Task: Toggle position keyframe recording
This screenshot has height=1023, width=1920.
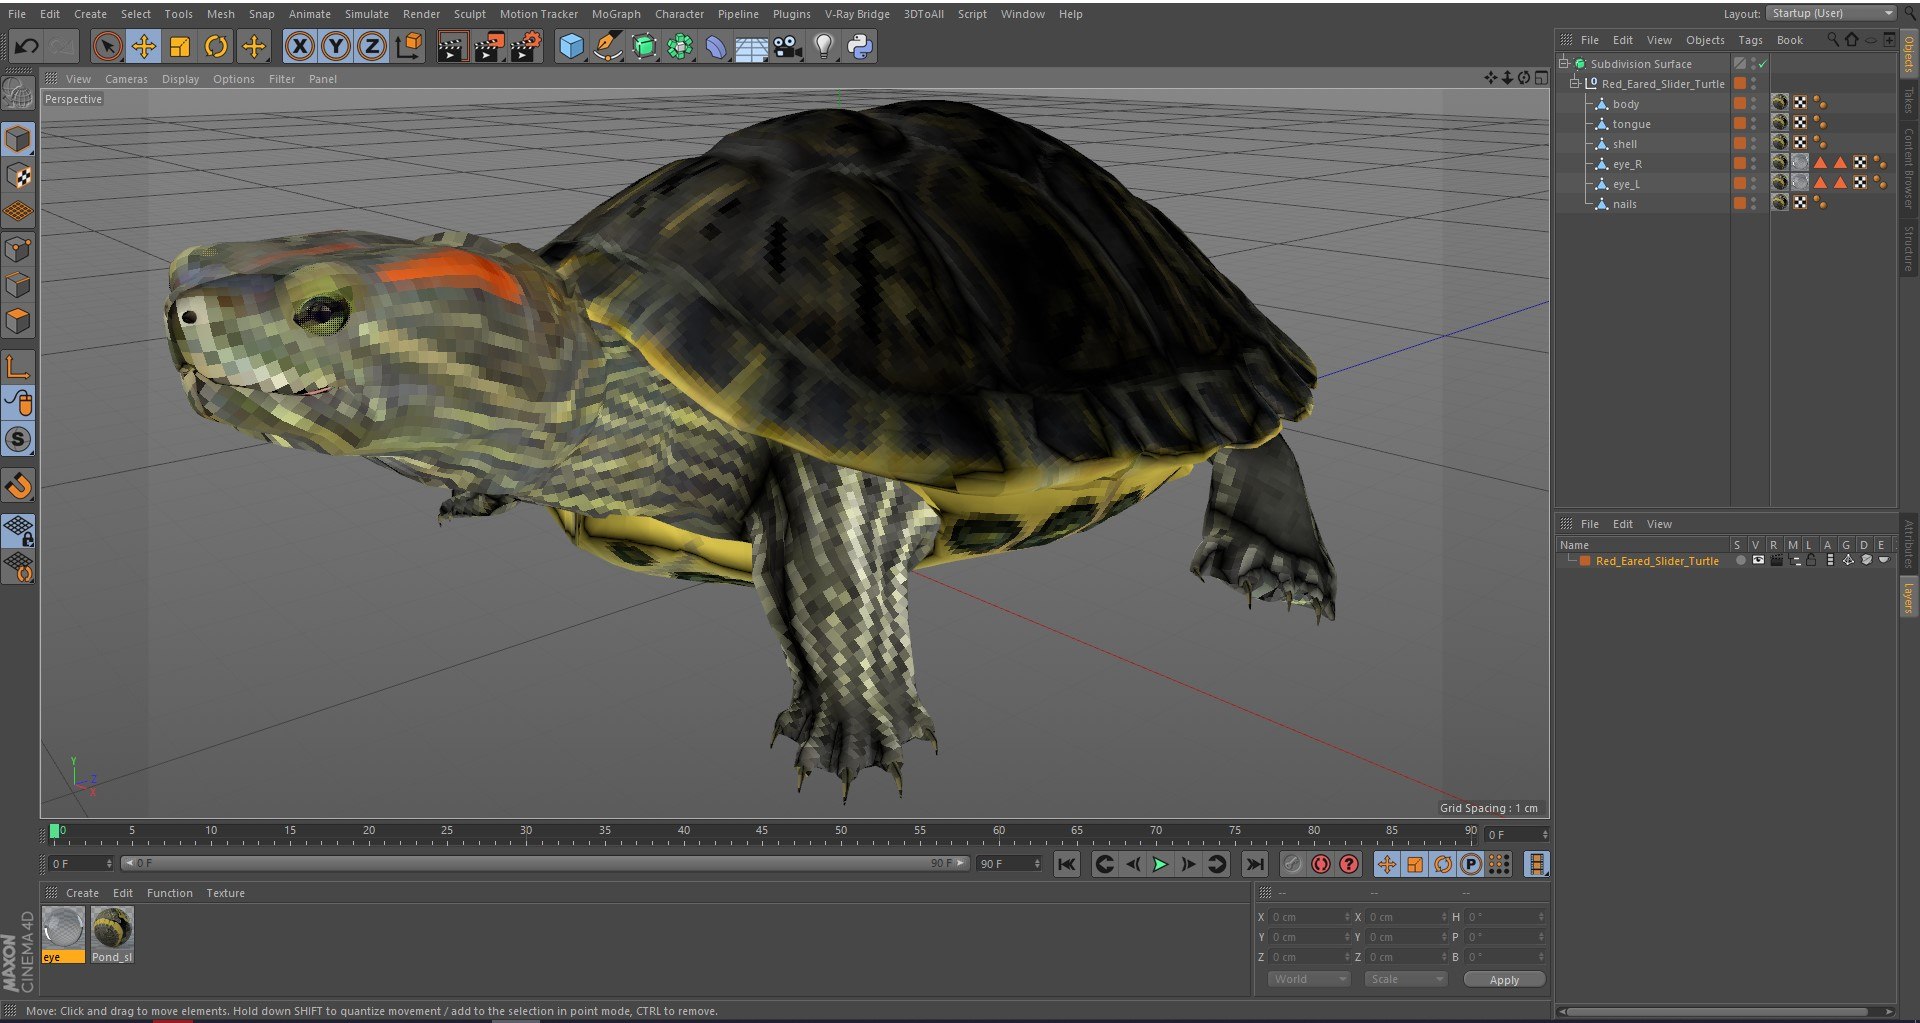Action: click(x=1387, y=864)
